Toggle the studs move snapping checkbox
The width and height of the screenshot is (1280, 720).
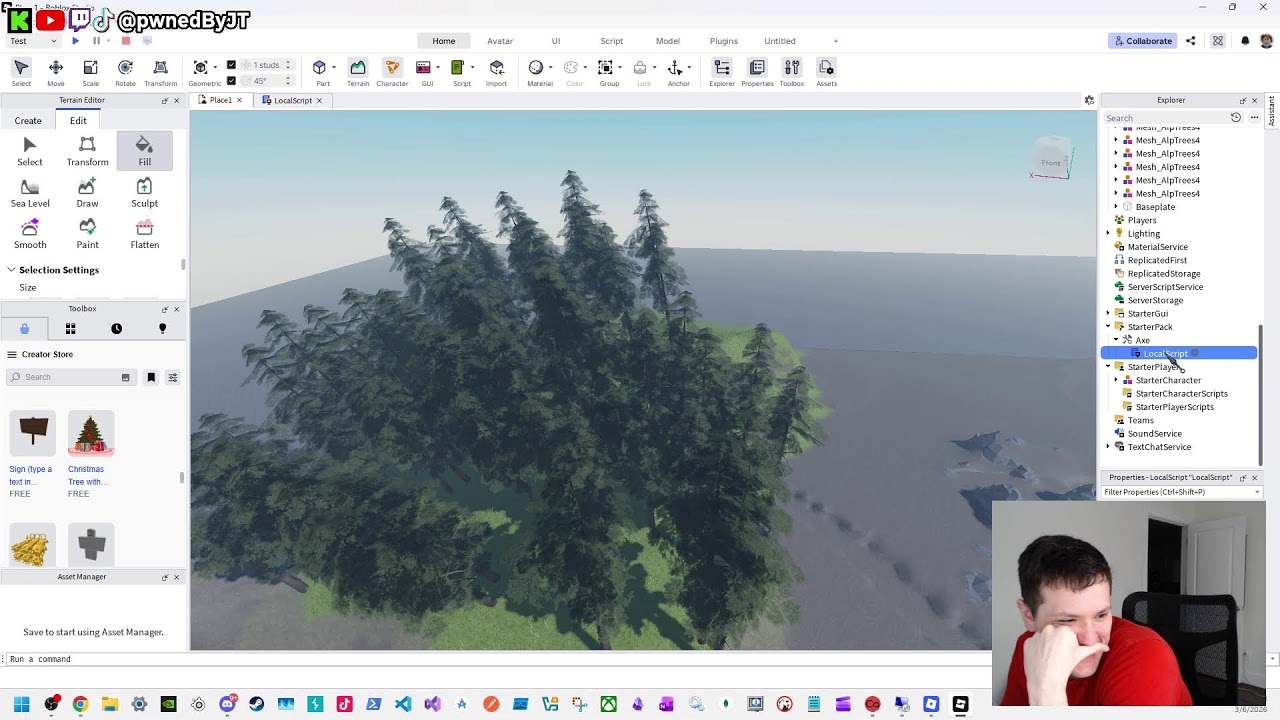[x=231, y=65]
